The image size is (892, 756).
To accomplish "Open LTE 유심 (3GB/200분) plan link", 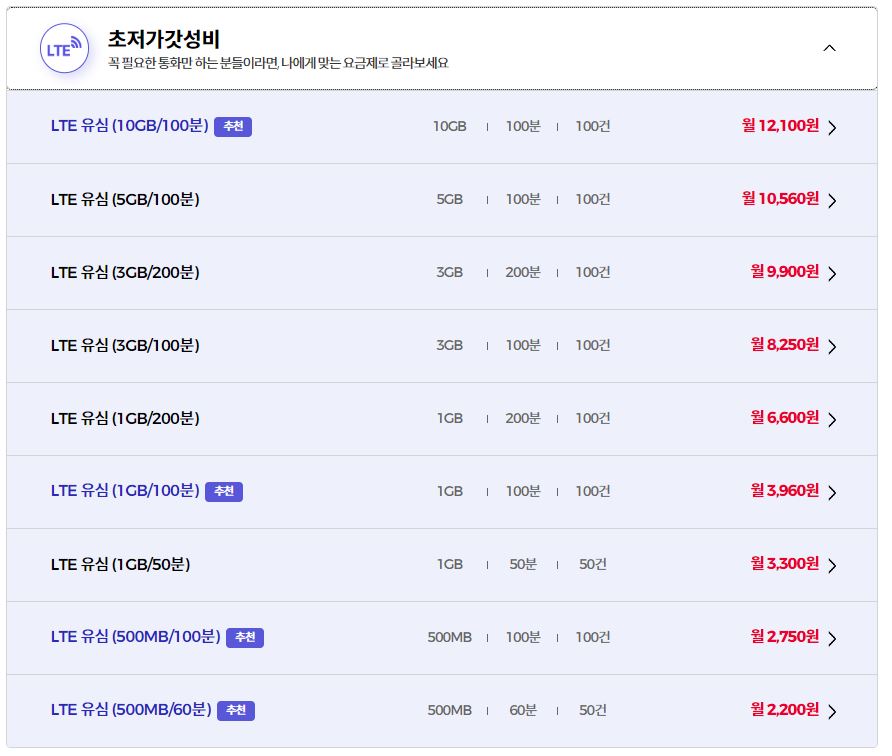I will (x=125, y=272).
